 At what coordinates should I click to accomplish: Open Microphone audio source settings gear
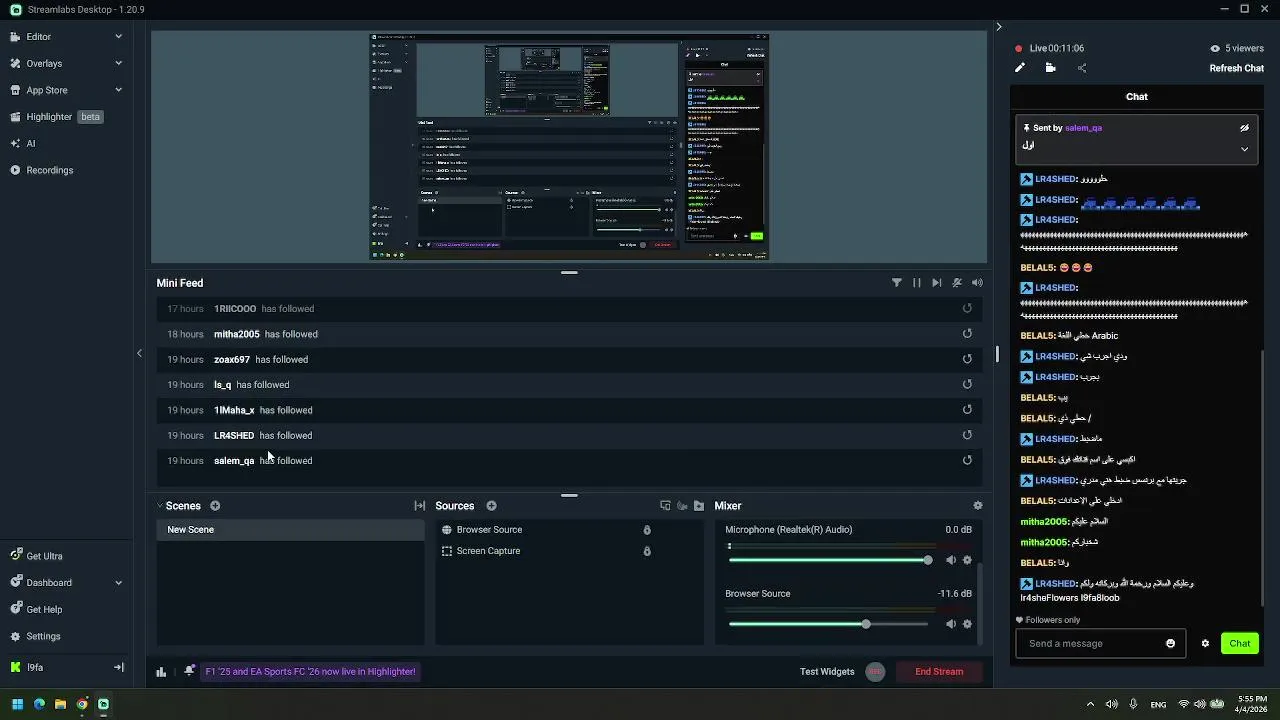point(967,560)
